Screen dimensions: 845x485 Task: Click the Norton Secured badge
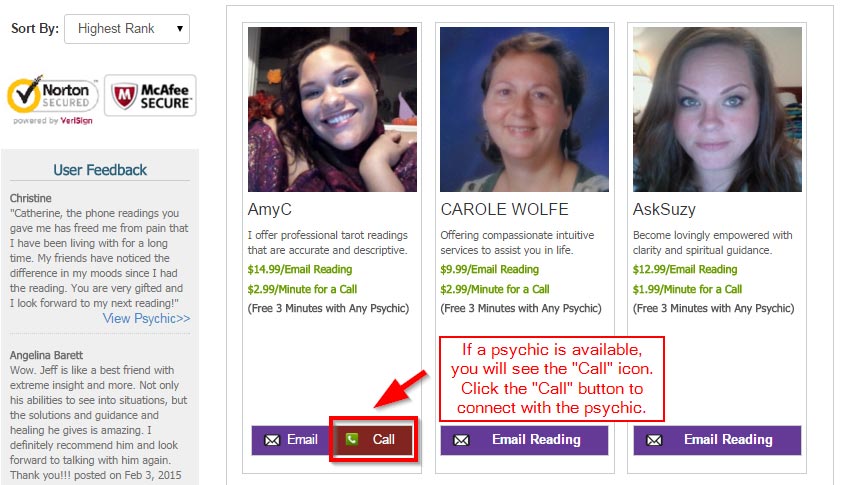[x=52, y=100]
